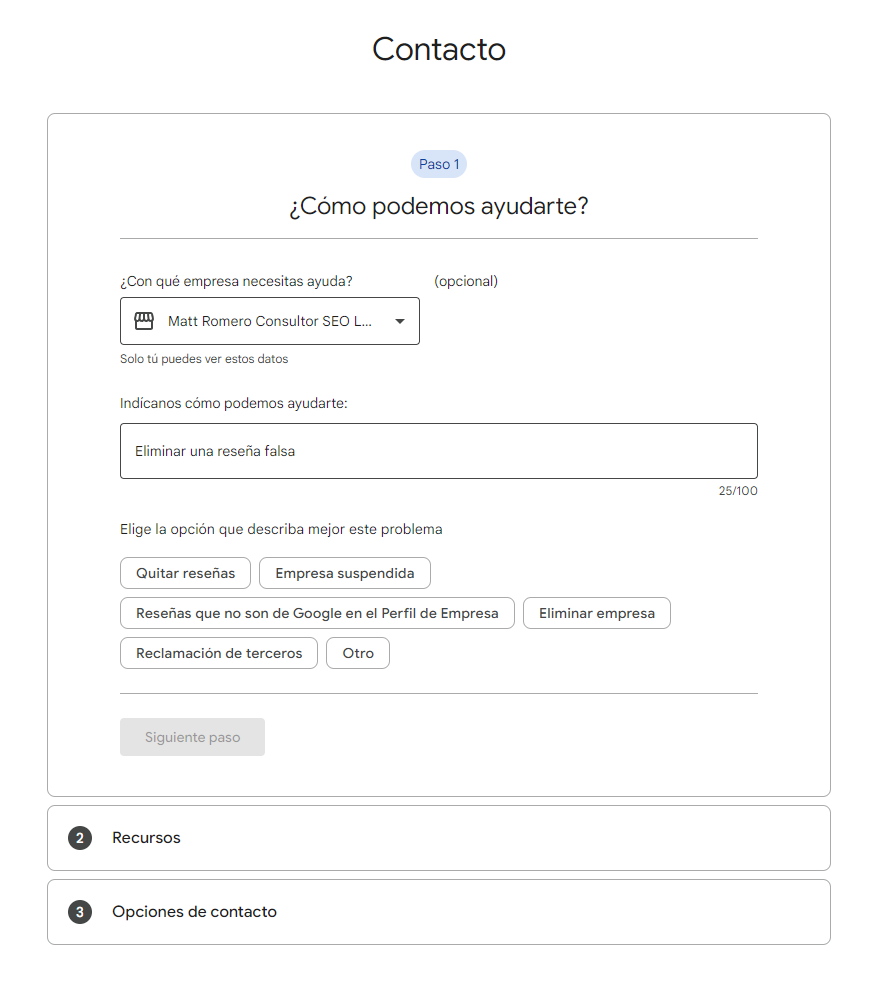Click the Solo tú puedes ver estos datos note

coord(204,359)
